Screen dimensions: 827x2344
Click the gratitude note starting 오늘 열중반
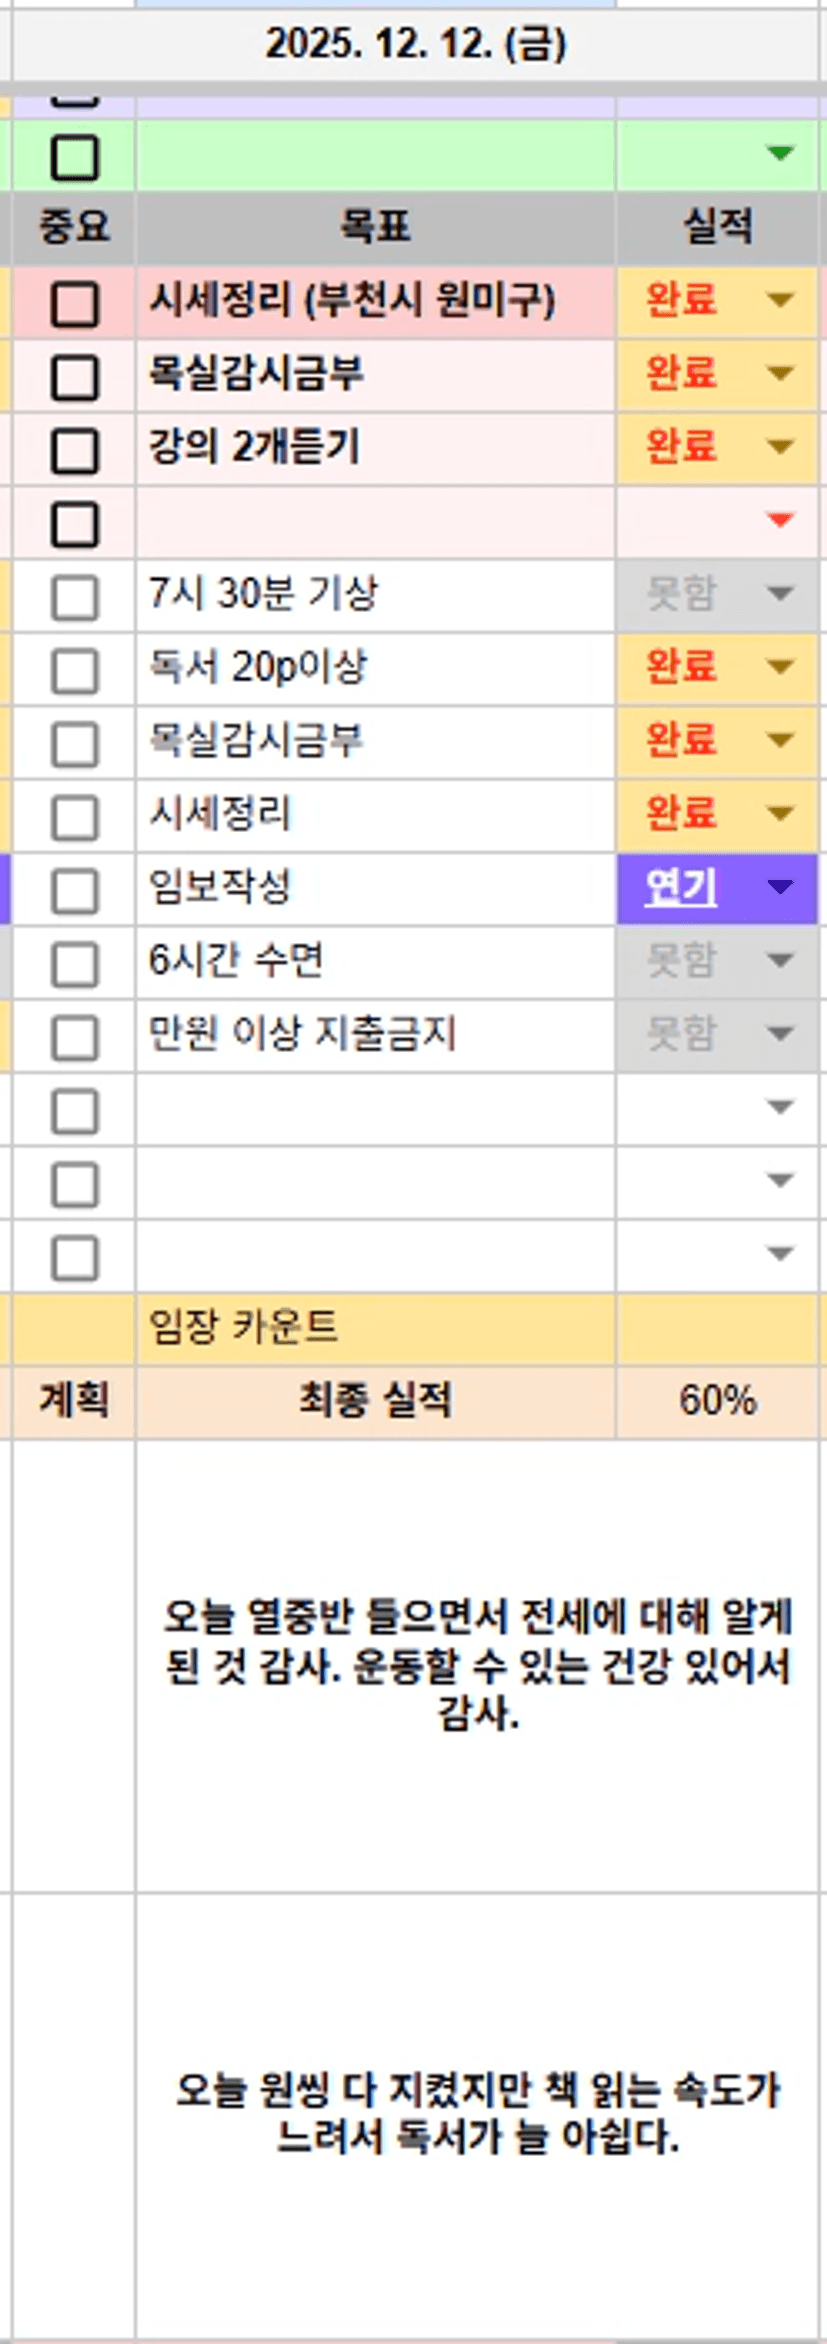[477, 1665]
